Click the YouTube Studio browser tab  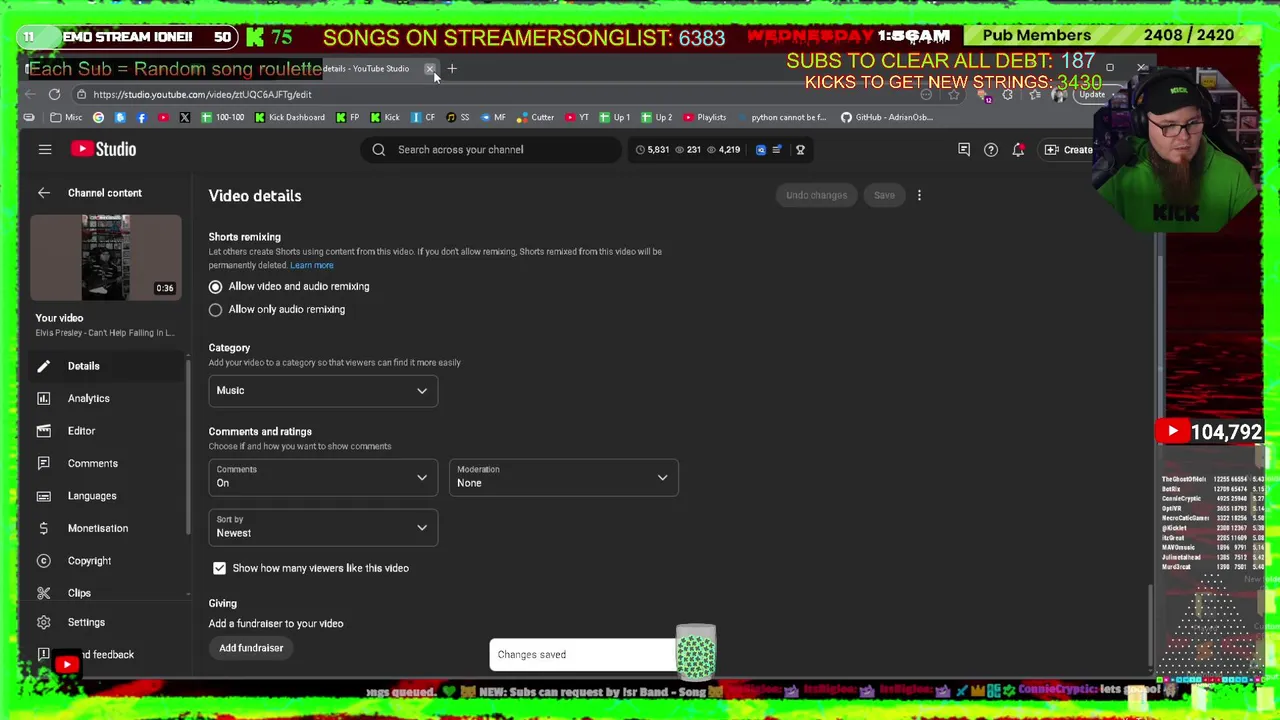coord(366,69)
